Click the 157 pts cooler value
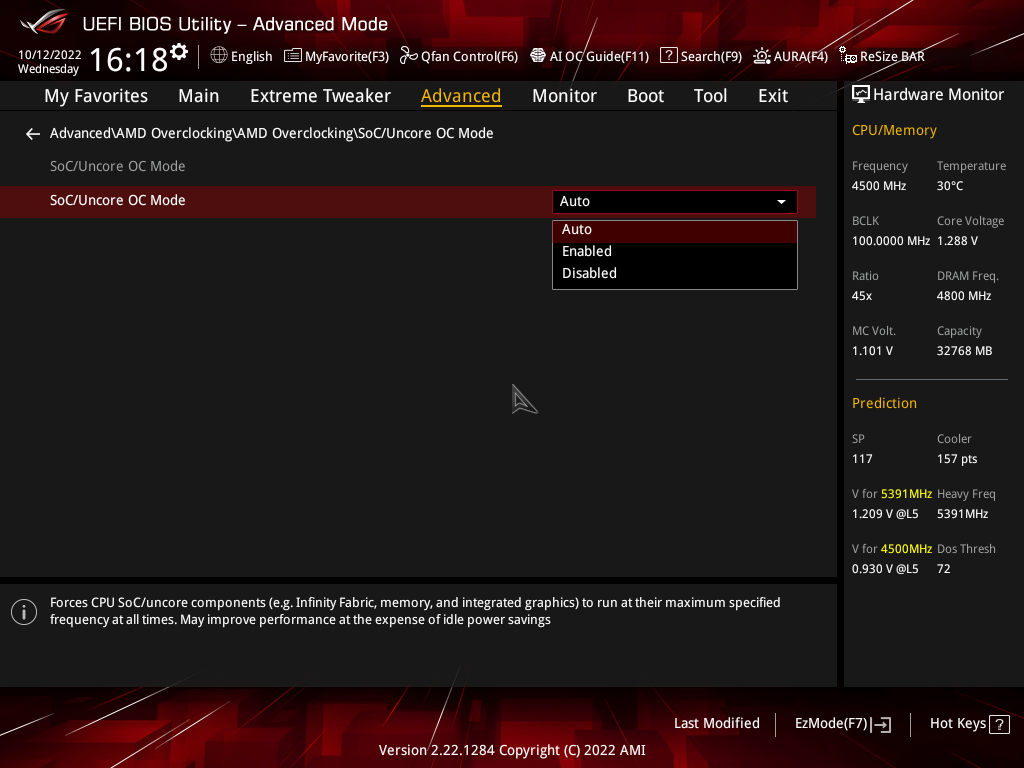Screen dimensions: 1024x768 click(957, 459)
